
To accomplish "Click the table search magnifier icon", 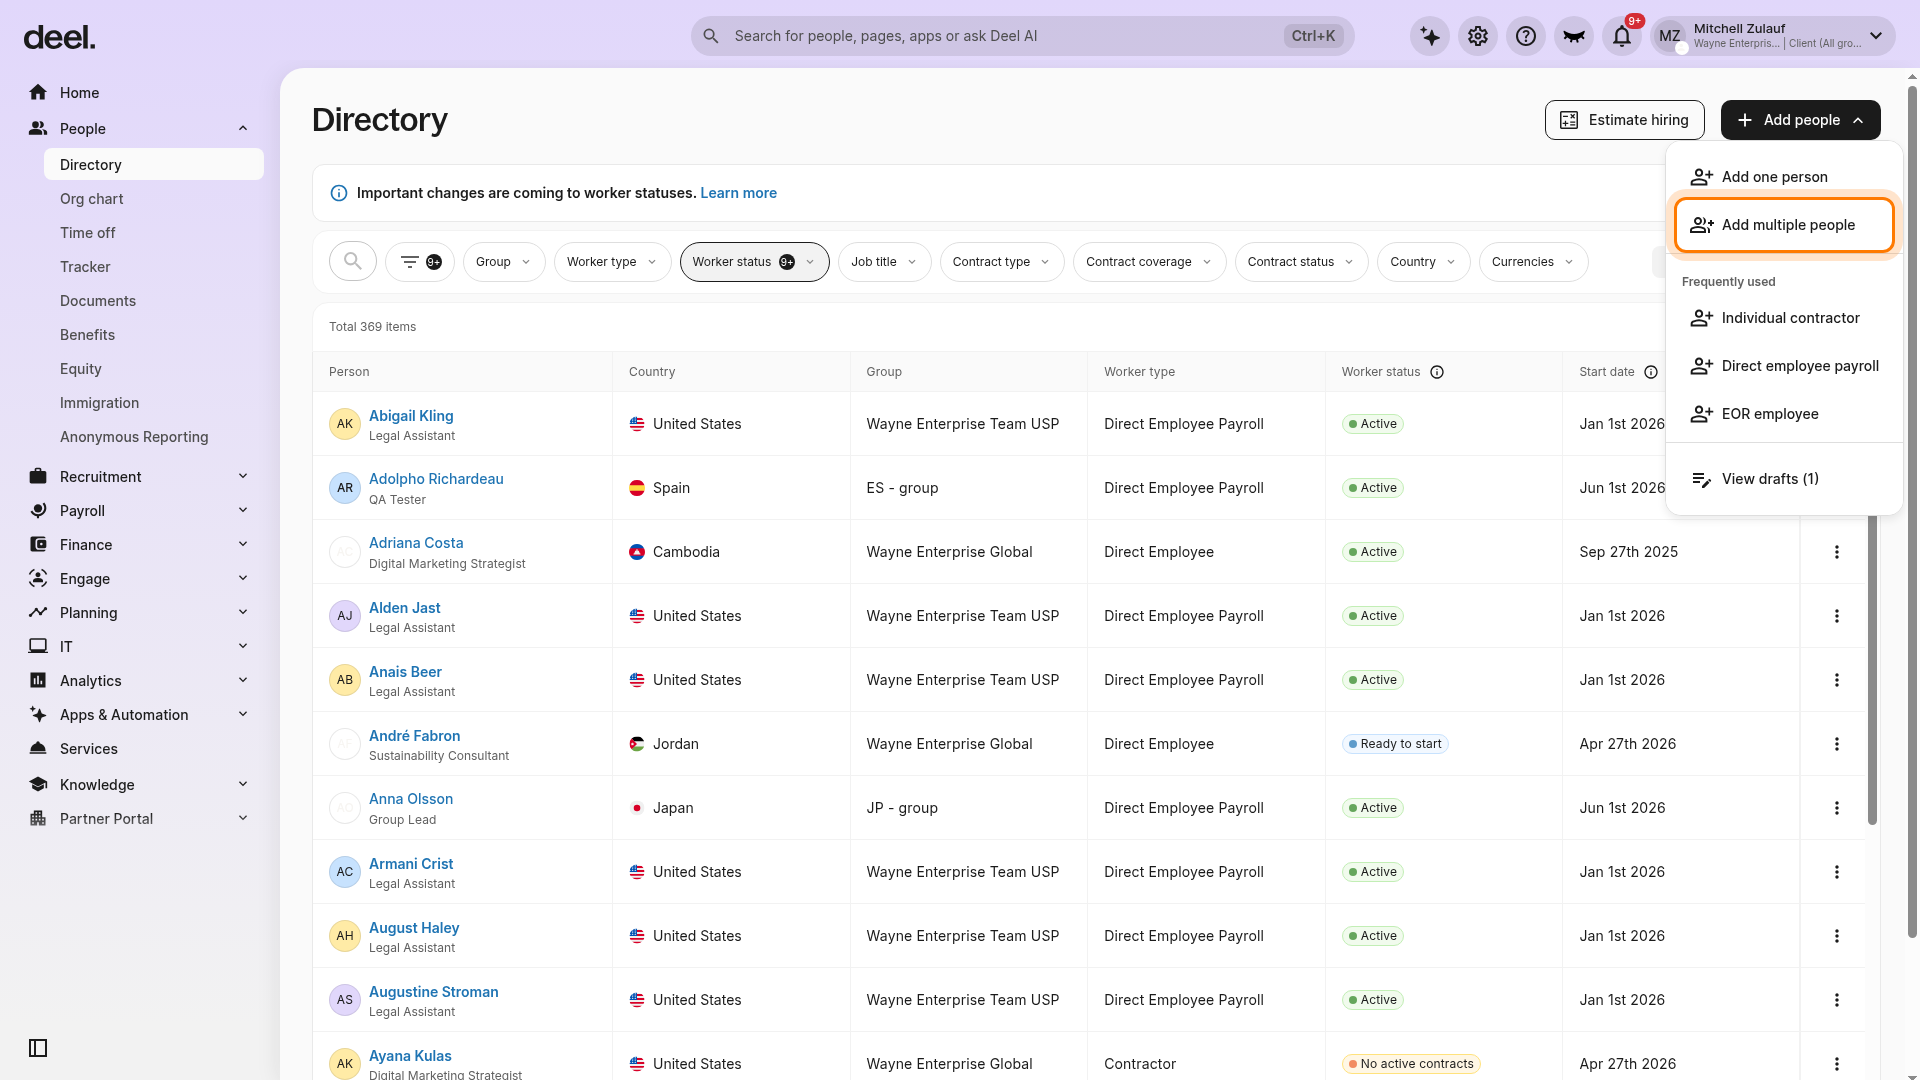I will tap(353, 261).
